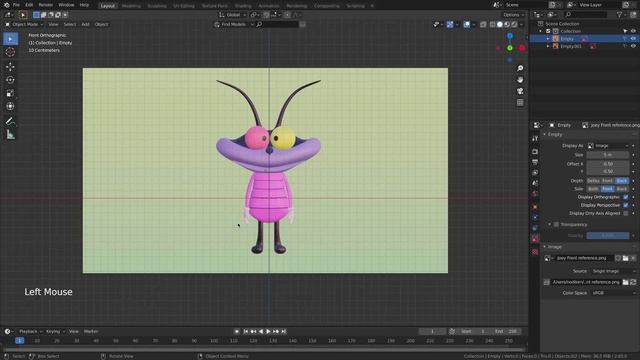Set Side to Both
The width and height of the screenshot is (640, 360).
coord(593,189)
